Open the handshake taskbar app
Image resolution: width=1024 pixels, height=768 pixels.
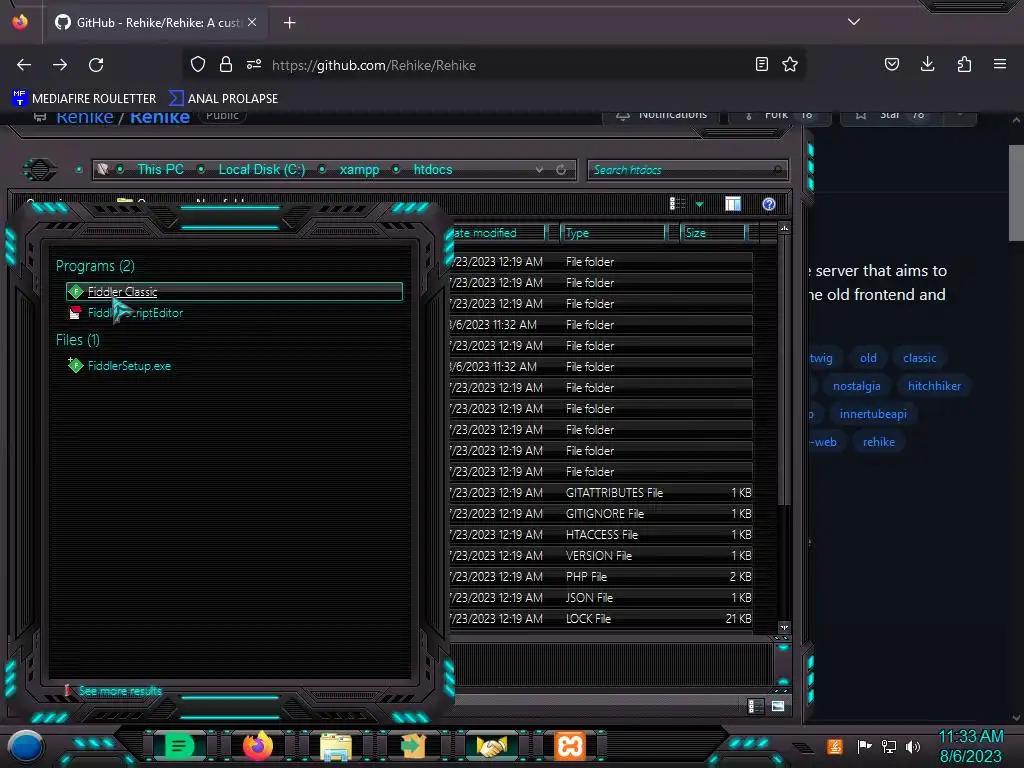[x=492, y=746]
